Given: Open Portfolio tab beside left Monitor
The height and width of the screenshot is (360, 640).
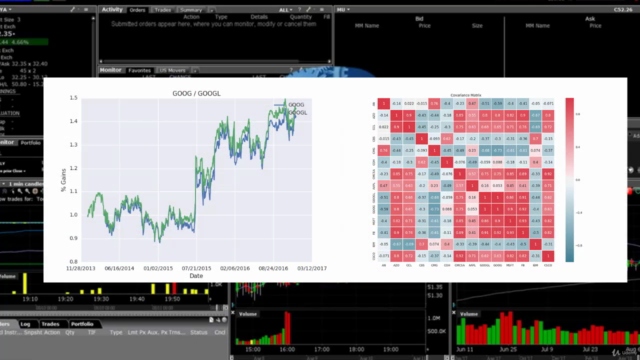Looking at the screenshot, I should [x=31, y=143].
